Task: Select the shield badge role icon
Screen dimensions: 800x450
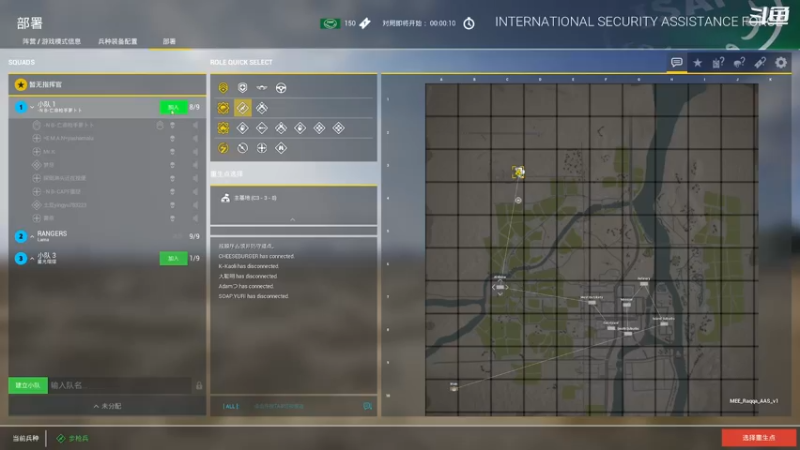Action: (242, 88)
